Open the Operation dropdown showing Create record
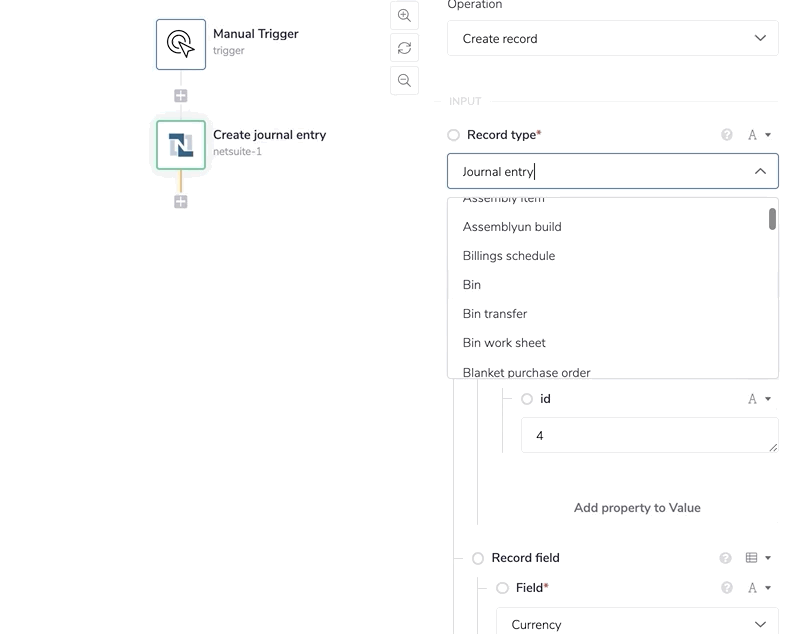The width and height of the screenshot is (792, 634). (612, 39)
